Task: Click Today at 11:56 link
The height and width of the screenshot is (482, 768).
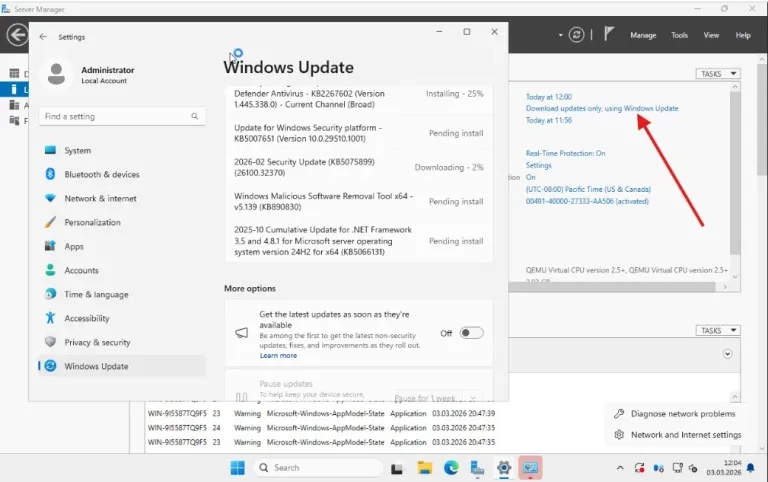Action: 549,120
